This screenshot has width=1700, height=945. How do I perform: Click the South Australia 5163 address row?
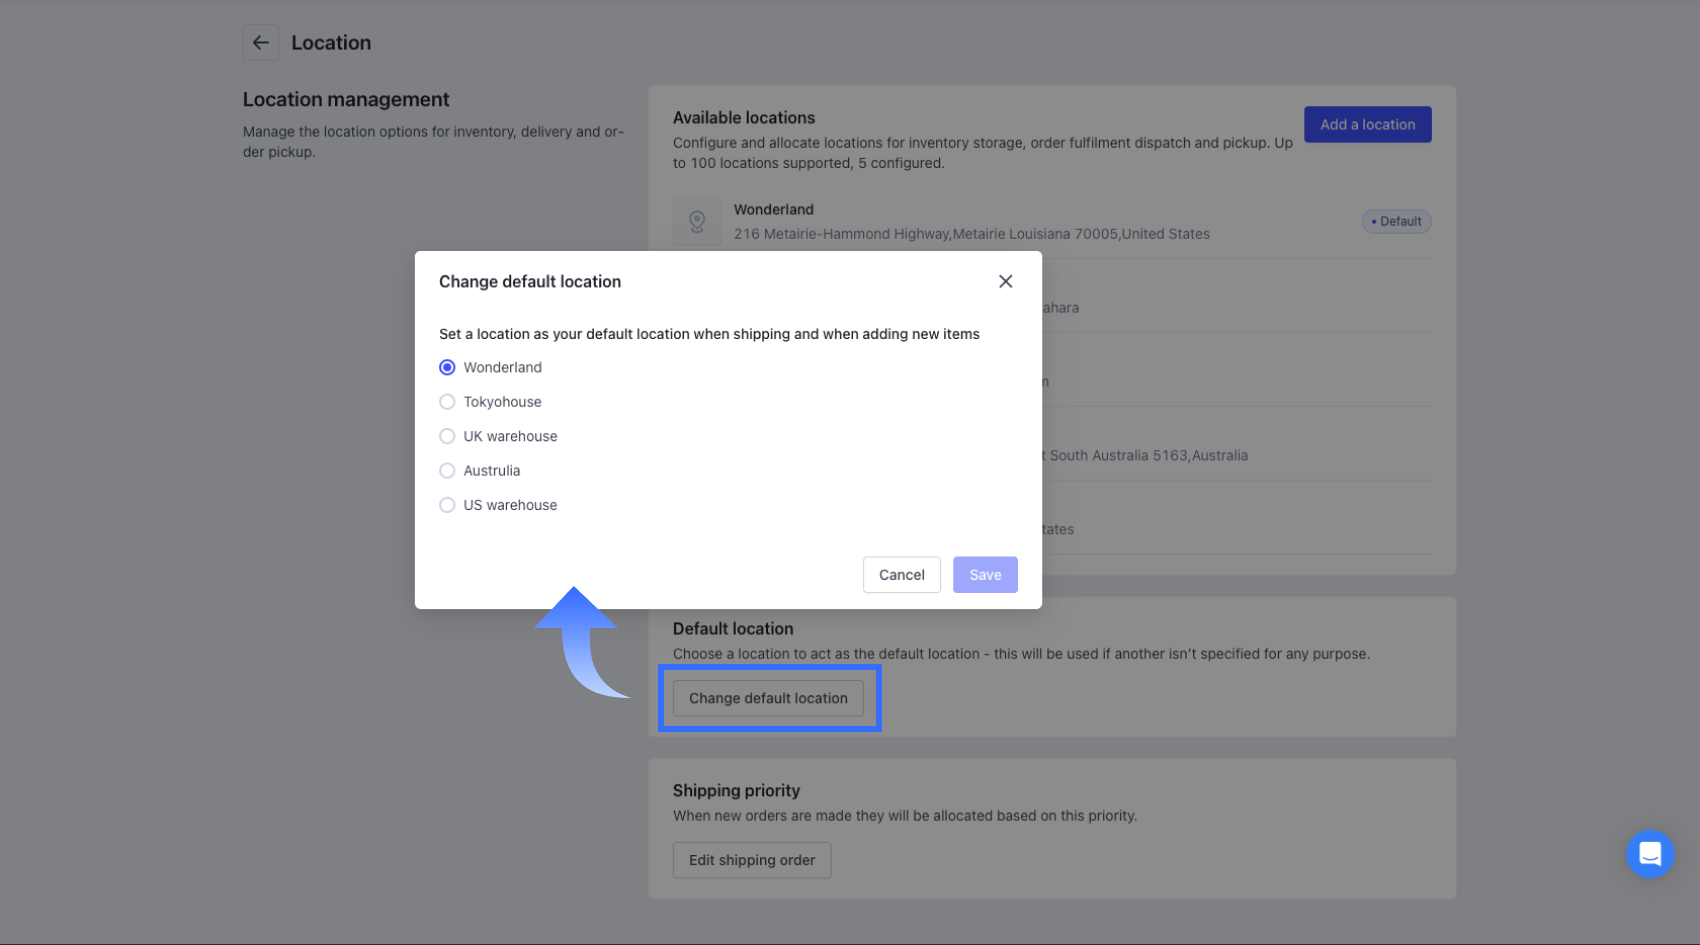point(1148,456)
